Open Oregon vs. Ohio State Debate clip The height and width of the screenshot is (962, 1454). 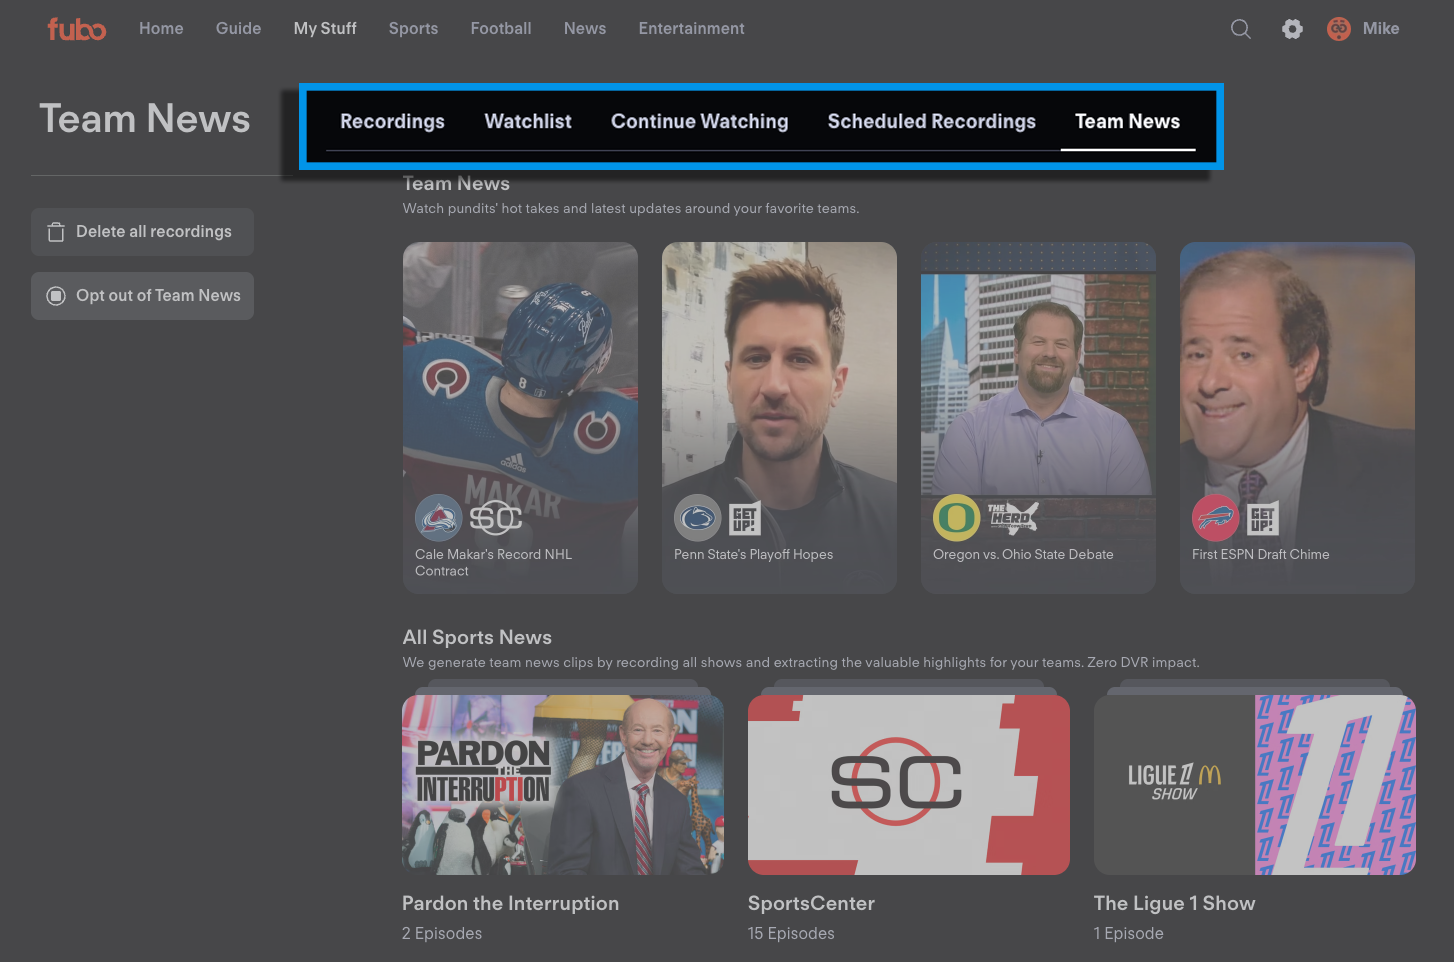pyautogui.click(x=1038, y=418)
